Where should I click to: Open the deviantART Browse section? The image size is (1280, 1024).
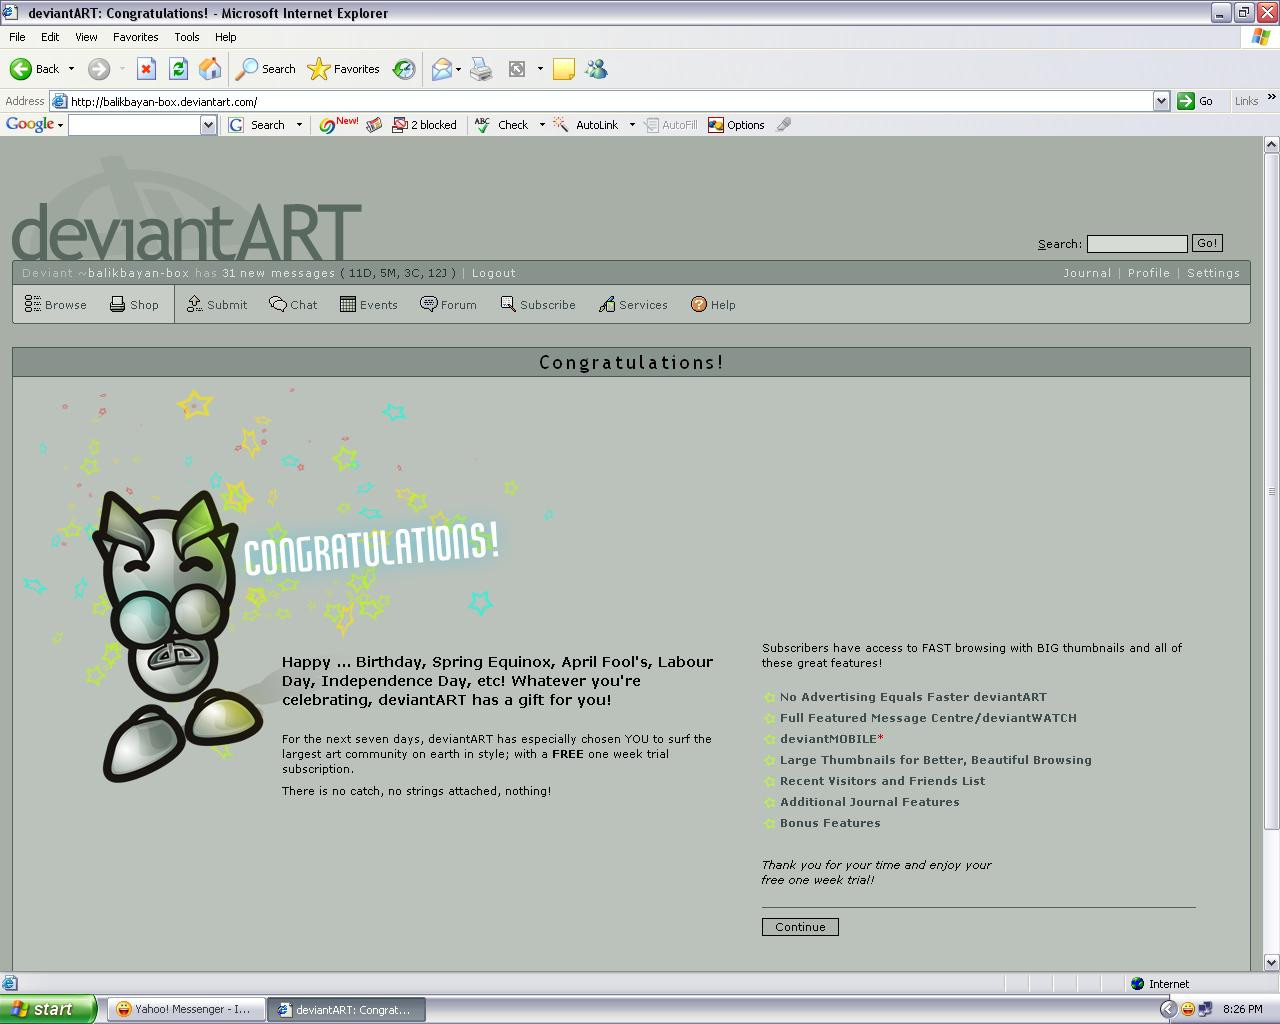[x=56, y=305]
